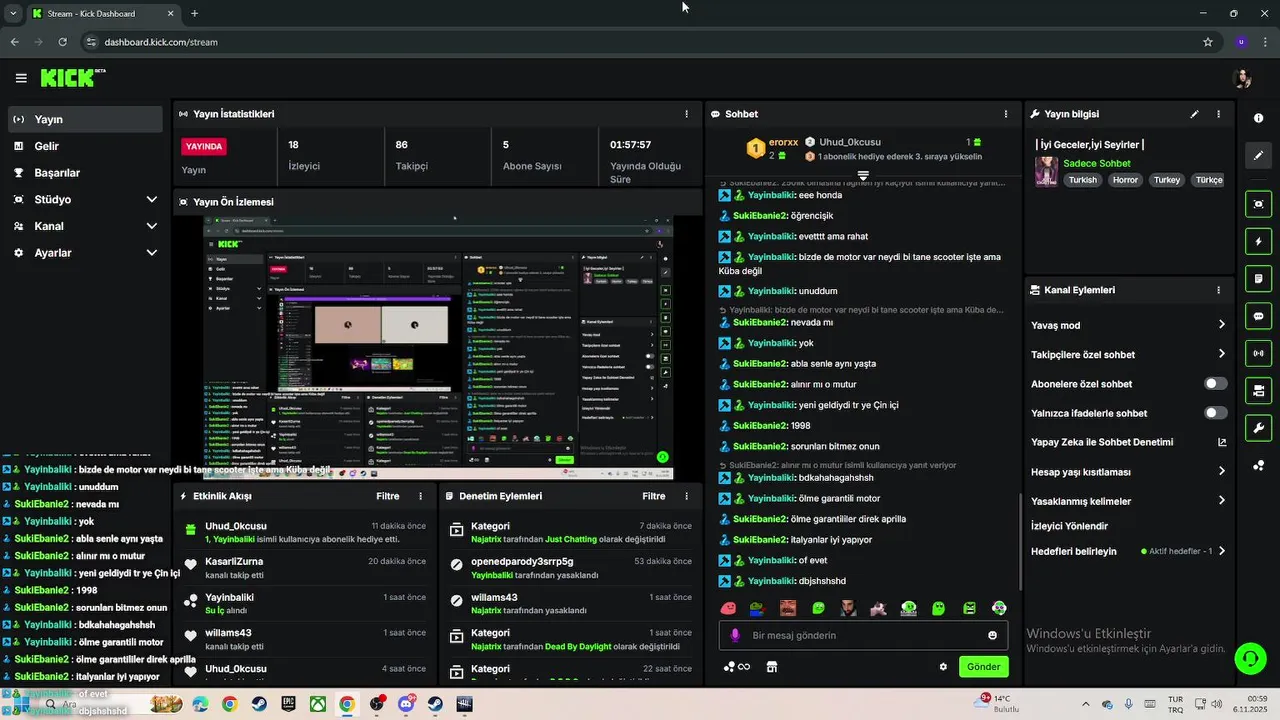Select Başarılar in the left sidebar
This screenshot has width=1280, height=720.
pyautogui.click(x=84, y=172)
